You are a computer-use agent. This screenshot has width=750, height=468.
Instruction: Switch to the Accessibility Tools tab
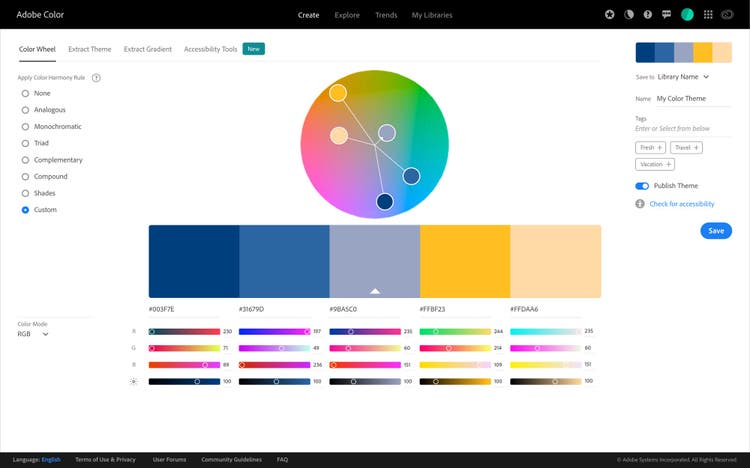point(210,49)
